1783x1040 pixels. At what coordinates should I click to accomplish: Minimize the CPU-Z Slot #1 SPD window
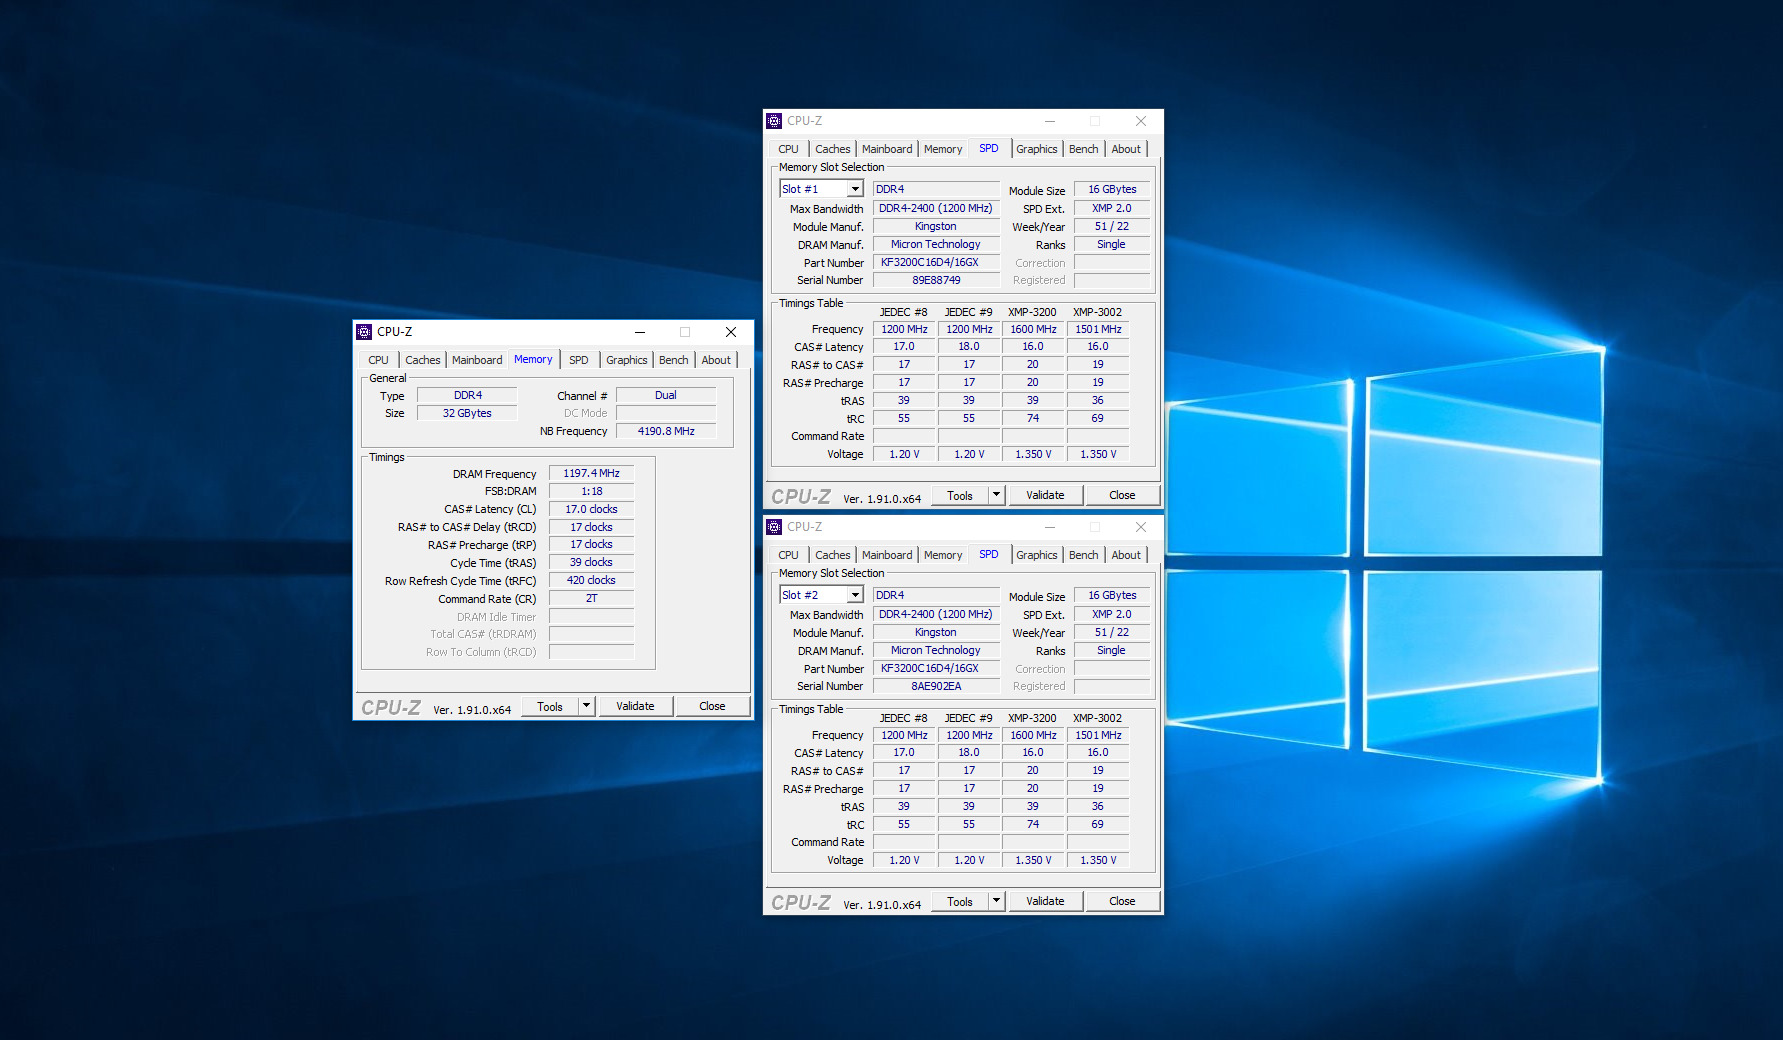tap(1050, 121)
